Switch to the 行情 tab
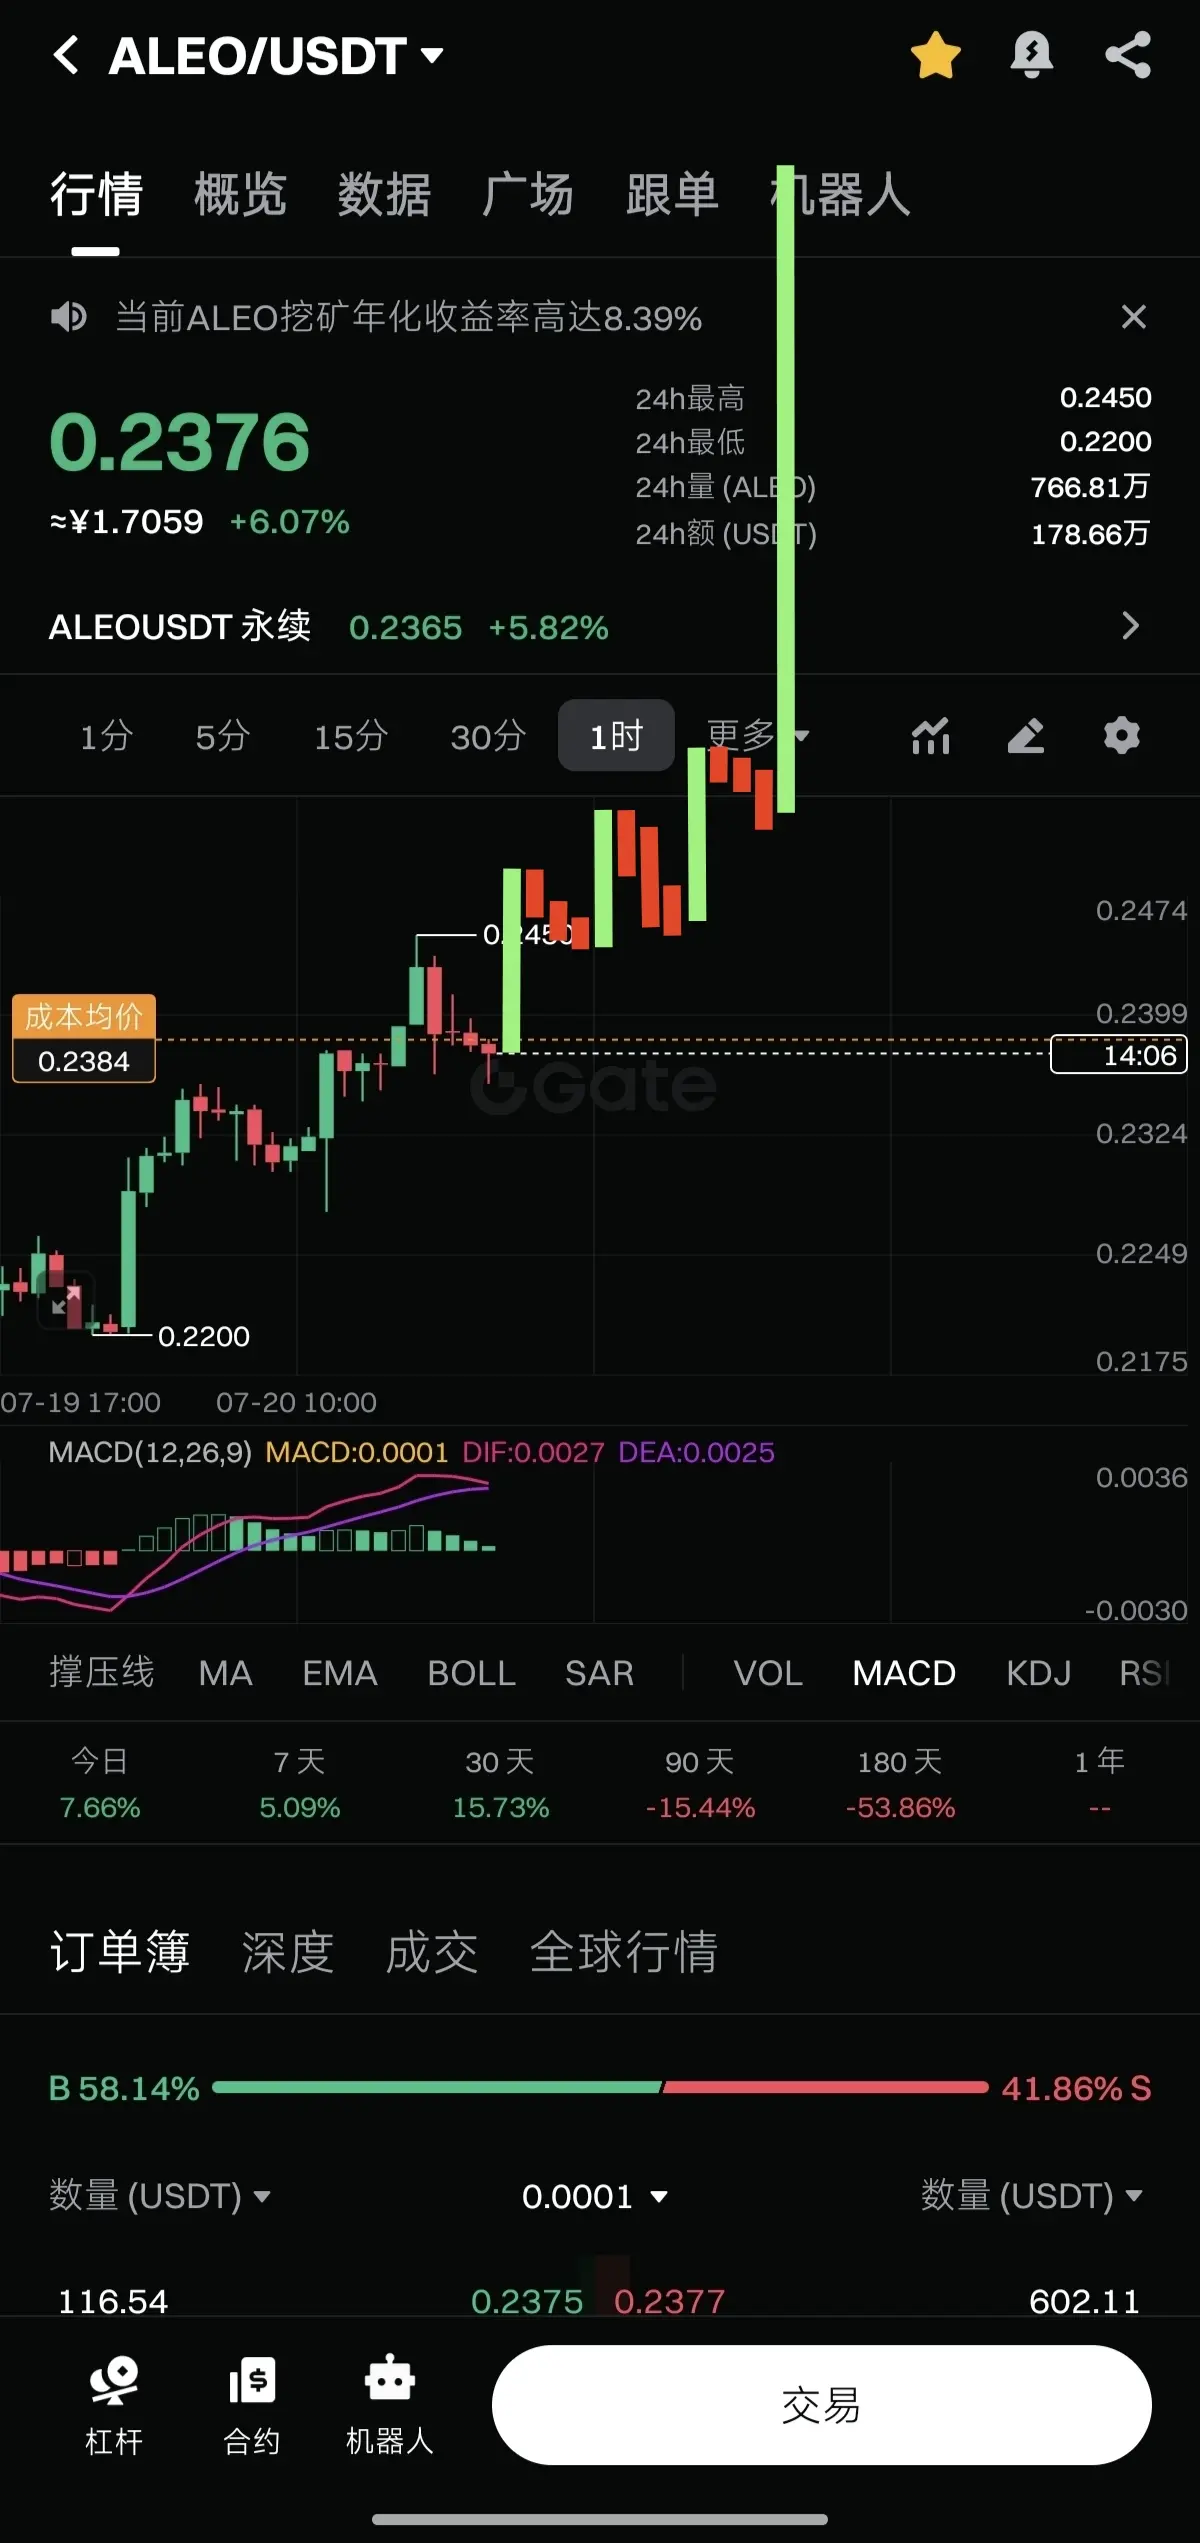 tap(97, 194)
